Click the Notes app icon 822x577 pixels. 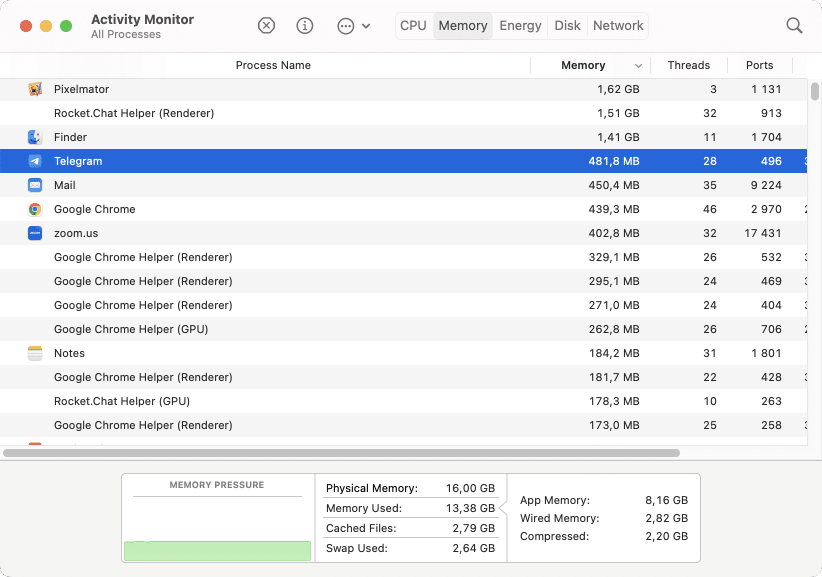(x=35, y=353)
